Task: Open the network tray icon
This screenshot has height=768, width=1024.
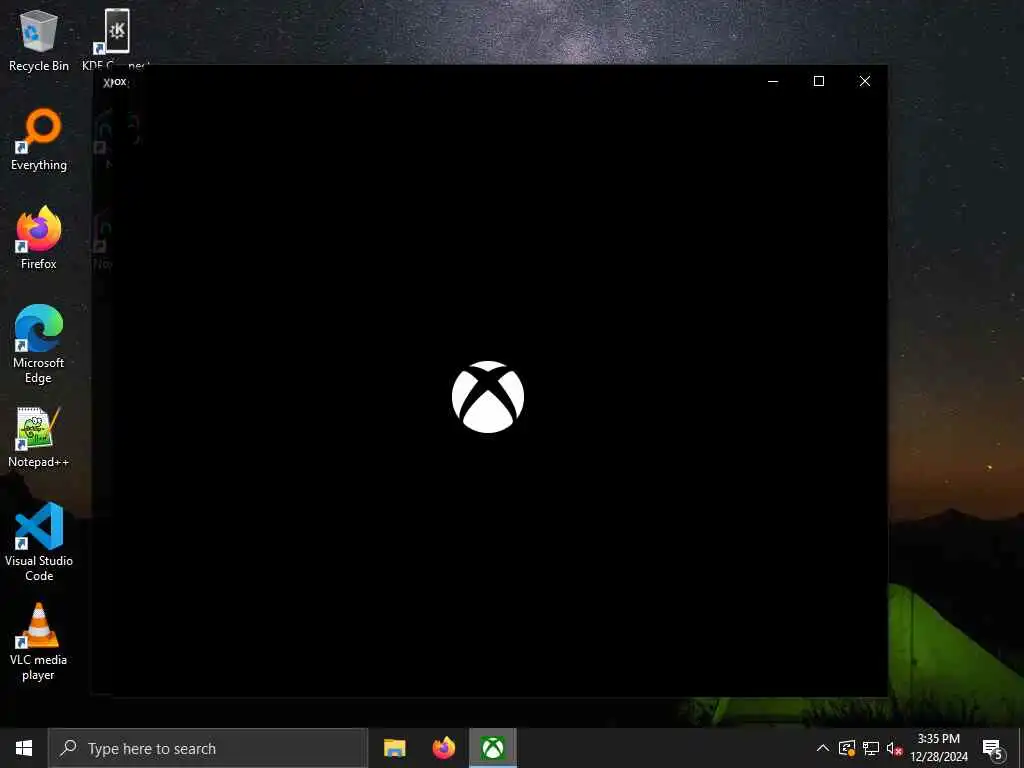Action: coord(871,748)
